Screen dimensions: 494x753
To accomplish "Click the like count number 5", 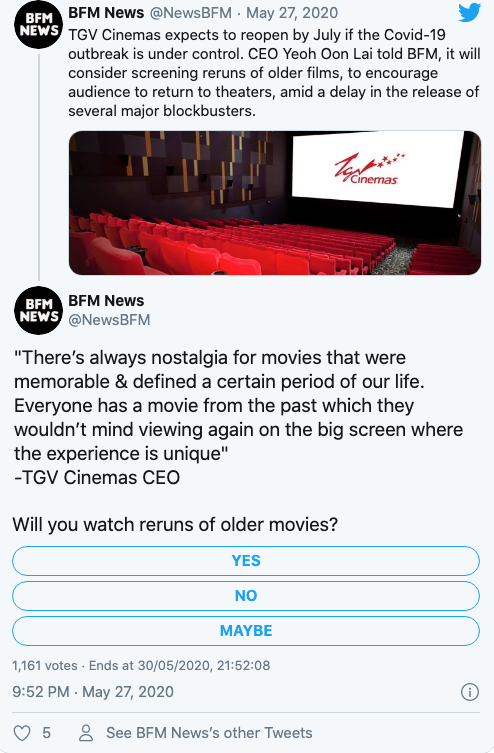I will click(x=47, y=733).
